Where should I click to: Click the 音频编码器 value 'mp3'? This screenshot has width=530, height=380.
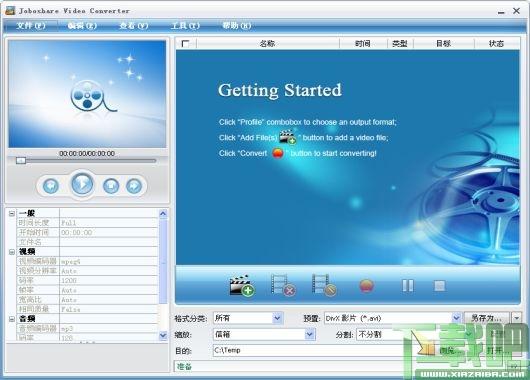(67, 328)
